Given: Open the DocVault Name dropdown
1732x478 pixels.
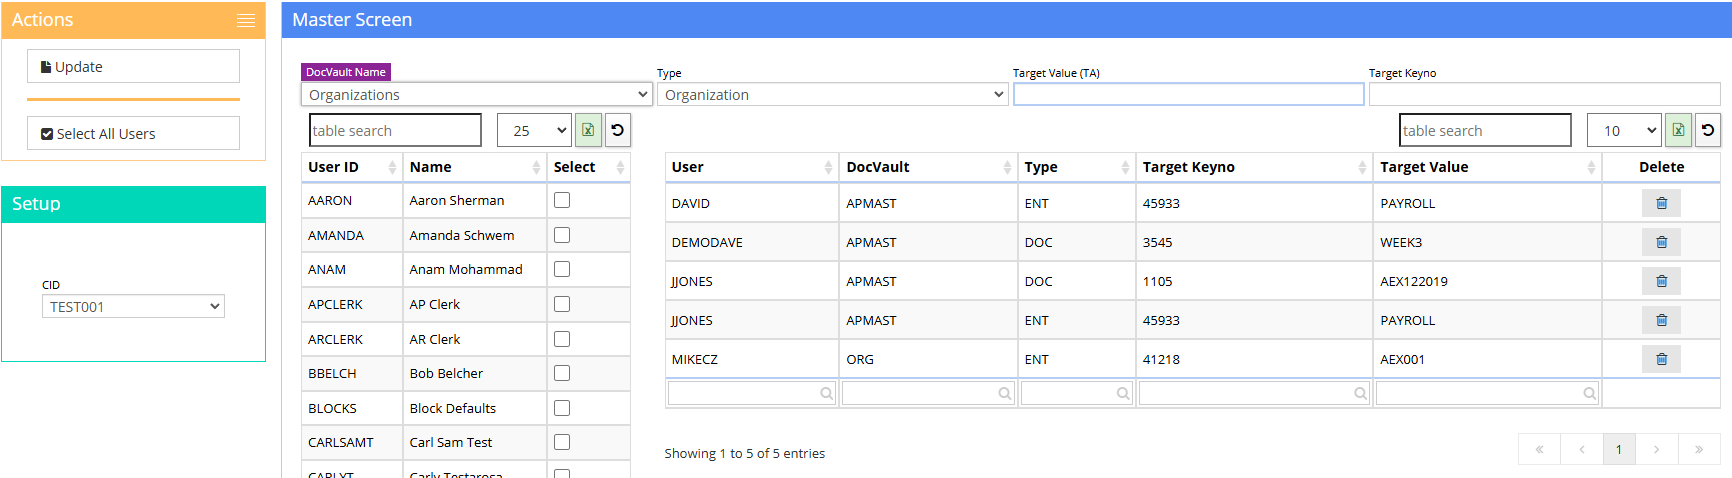Looking at the screenshot, I should 476,94.
